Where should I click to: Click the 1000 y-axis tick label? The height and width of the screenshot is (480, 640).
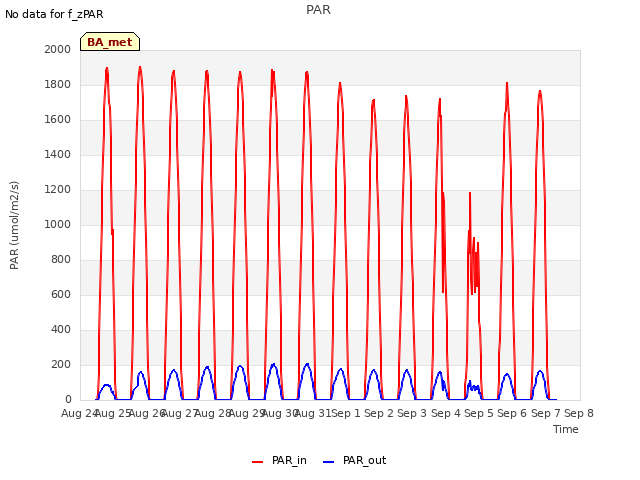[58, 224]
